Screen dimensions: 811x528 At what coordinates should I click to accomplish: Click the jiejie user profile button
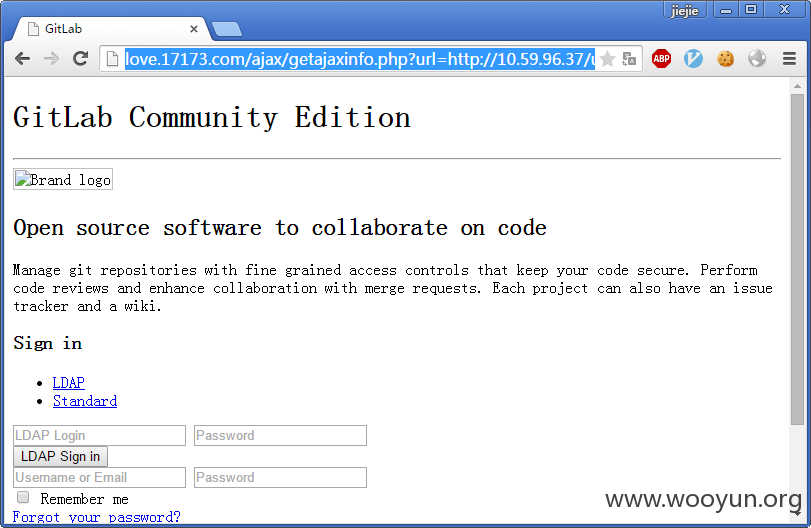click(684, 10)
